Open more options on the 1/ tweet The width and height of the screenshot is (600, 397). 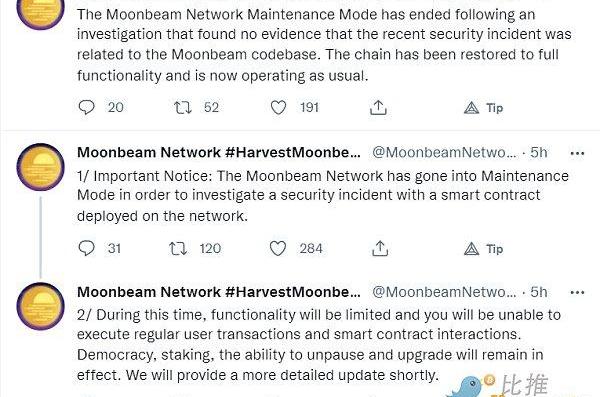[x=577, y=153]
